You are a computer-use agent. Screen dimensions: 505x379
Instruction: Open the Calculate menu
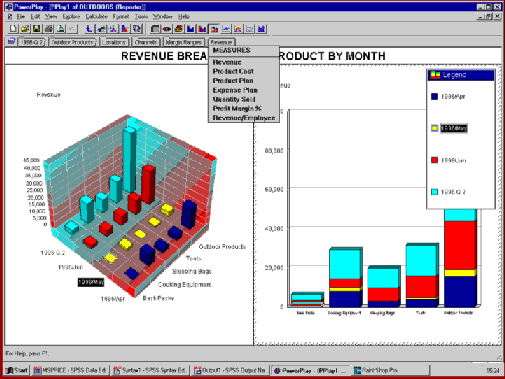pos(96,16)
